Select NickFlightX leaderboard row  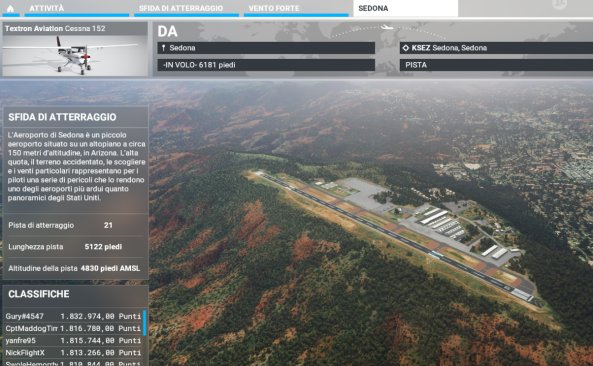point(73,353)
